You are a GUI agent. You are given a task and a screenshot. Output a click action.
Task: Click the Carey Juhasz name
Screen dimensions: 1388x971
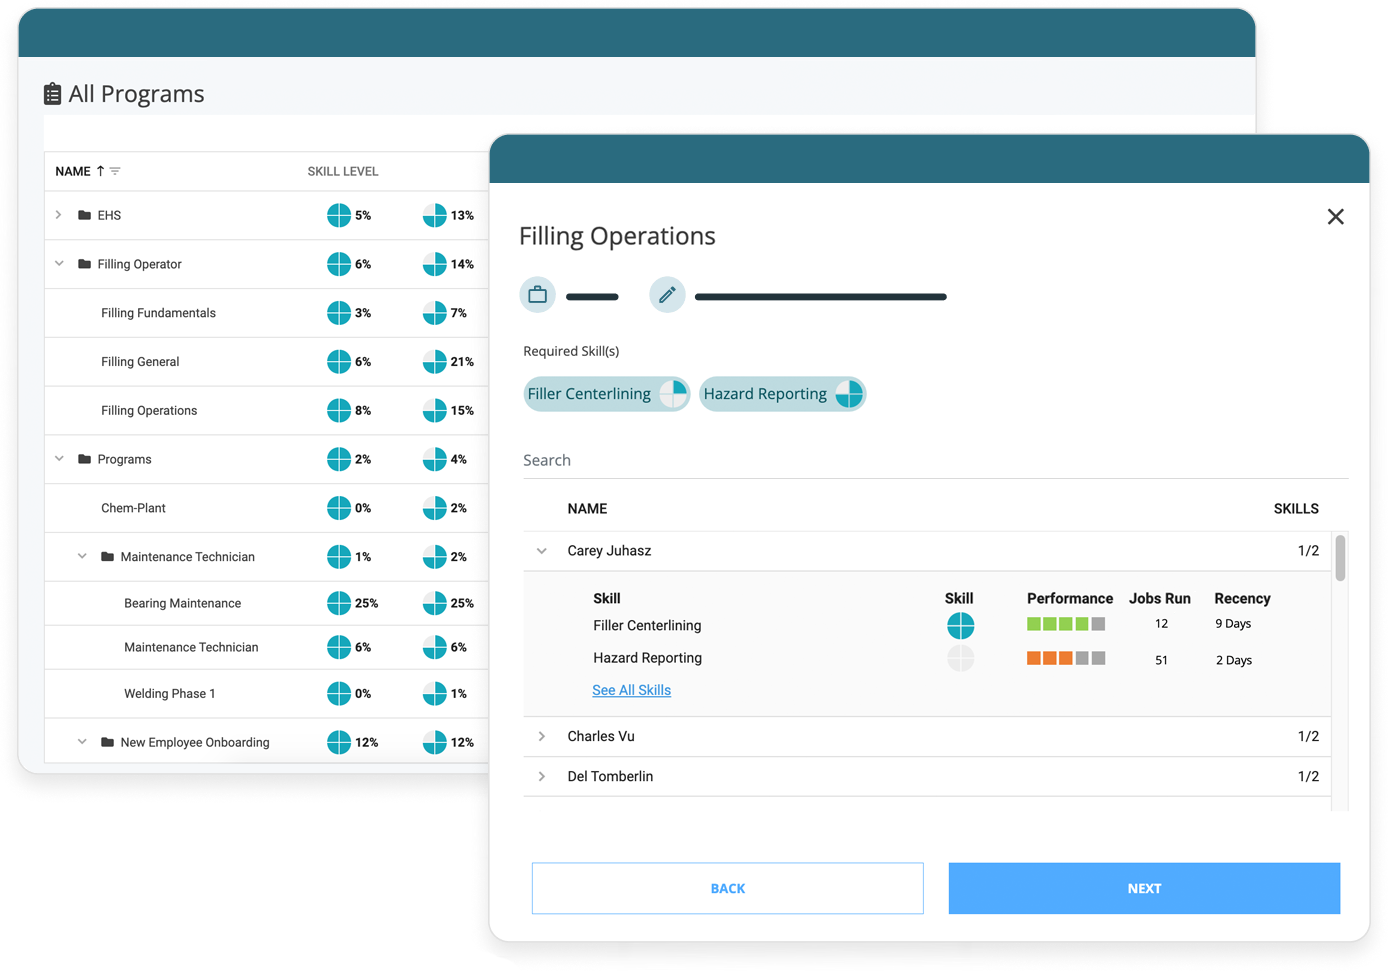click(609, 551)
